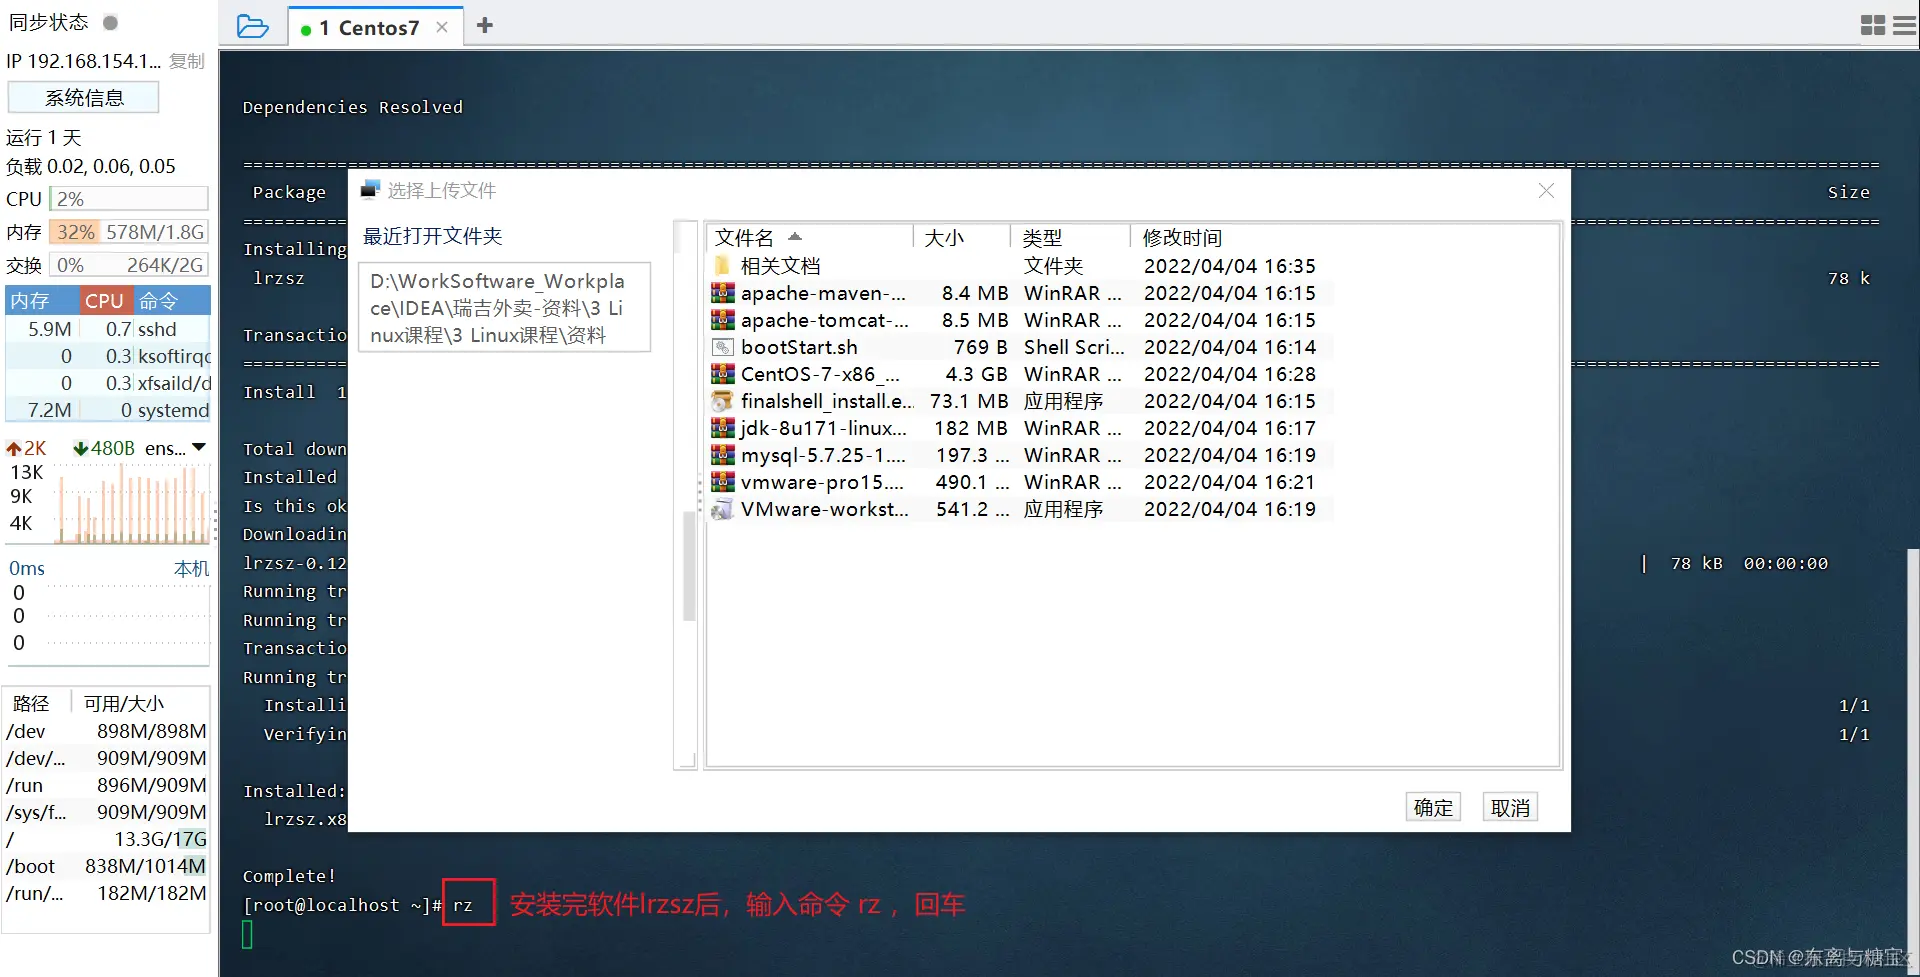Click the finalshell_install installer icon
This screenshot has height=977, width=1920.
pyautogui.click(x=722, y=401)
